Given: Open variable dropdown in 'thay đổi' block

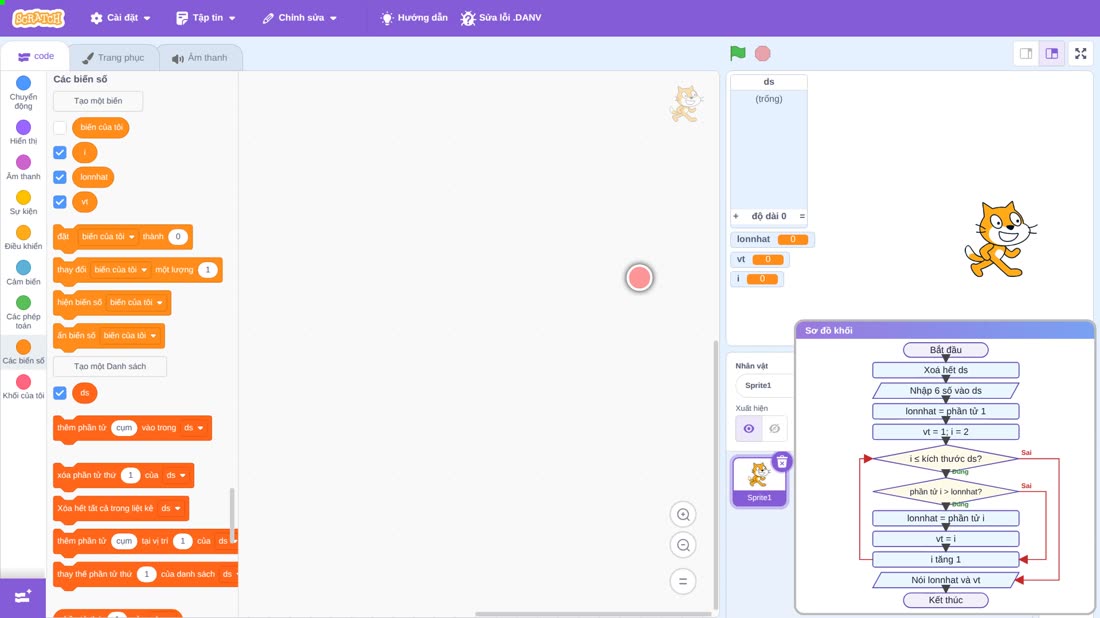Looking at the screenshot, I should (121, 269).
